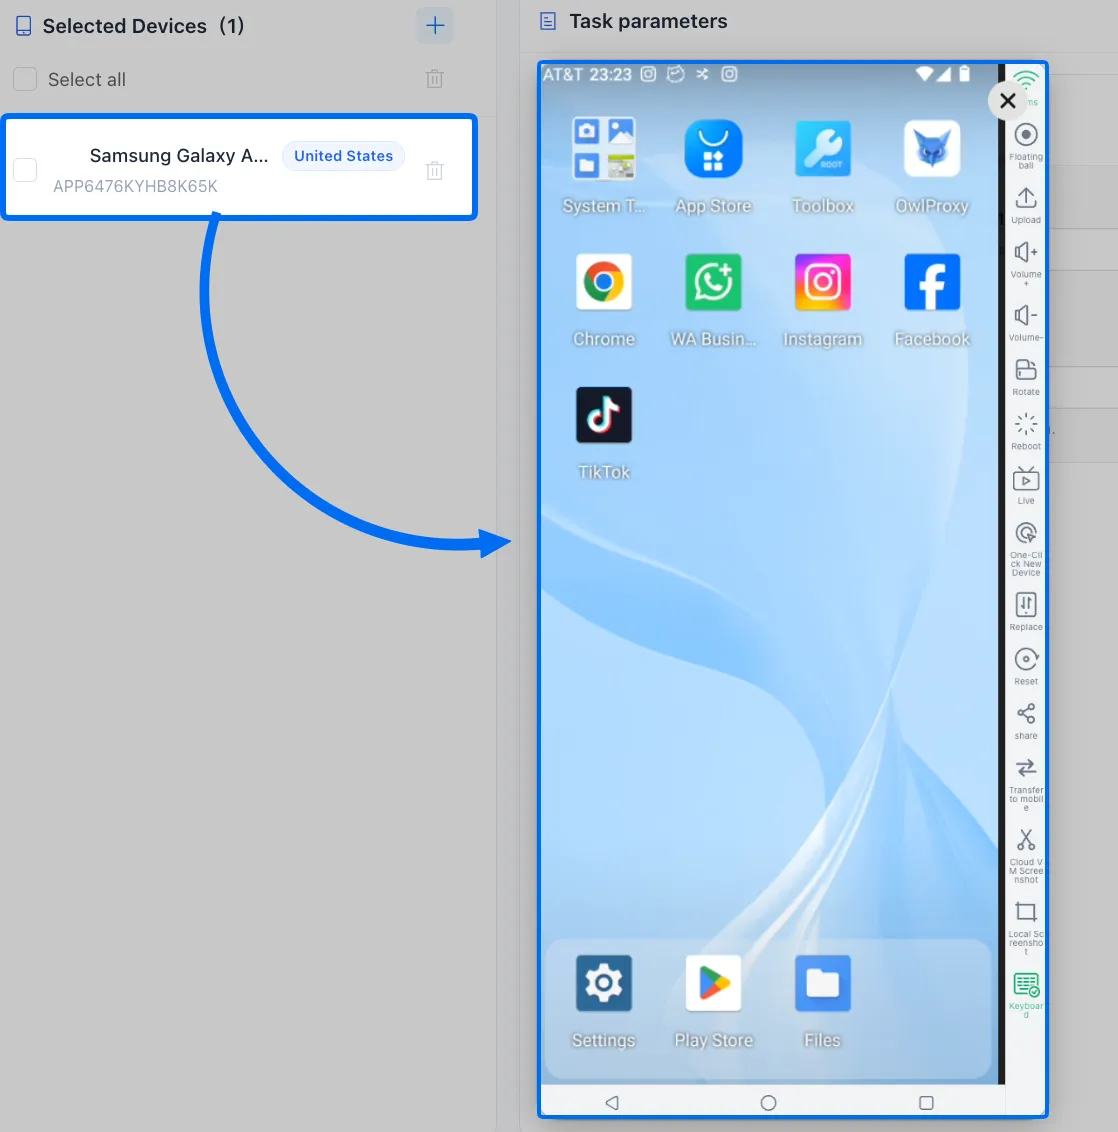Tick the Samsung Galaxy device checkbox
1118x1132 pixels.
(25, 170)
